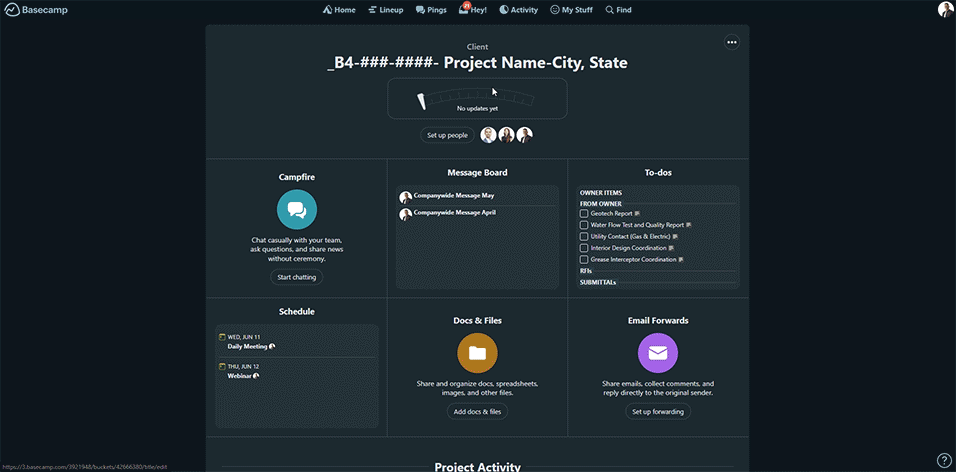Check Utility Contact (Gas & Electric) to-do
Screen dimensions: 956x472
(x=584, y=237)
